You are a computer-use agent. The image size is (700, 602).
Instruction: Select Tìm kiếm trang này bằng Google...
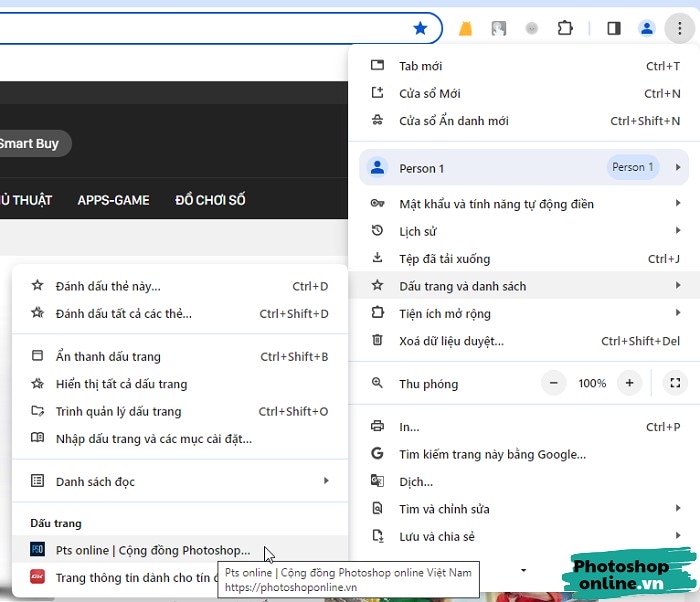525,454
